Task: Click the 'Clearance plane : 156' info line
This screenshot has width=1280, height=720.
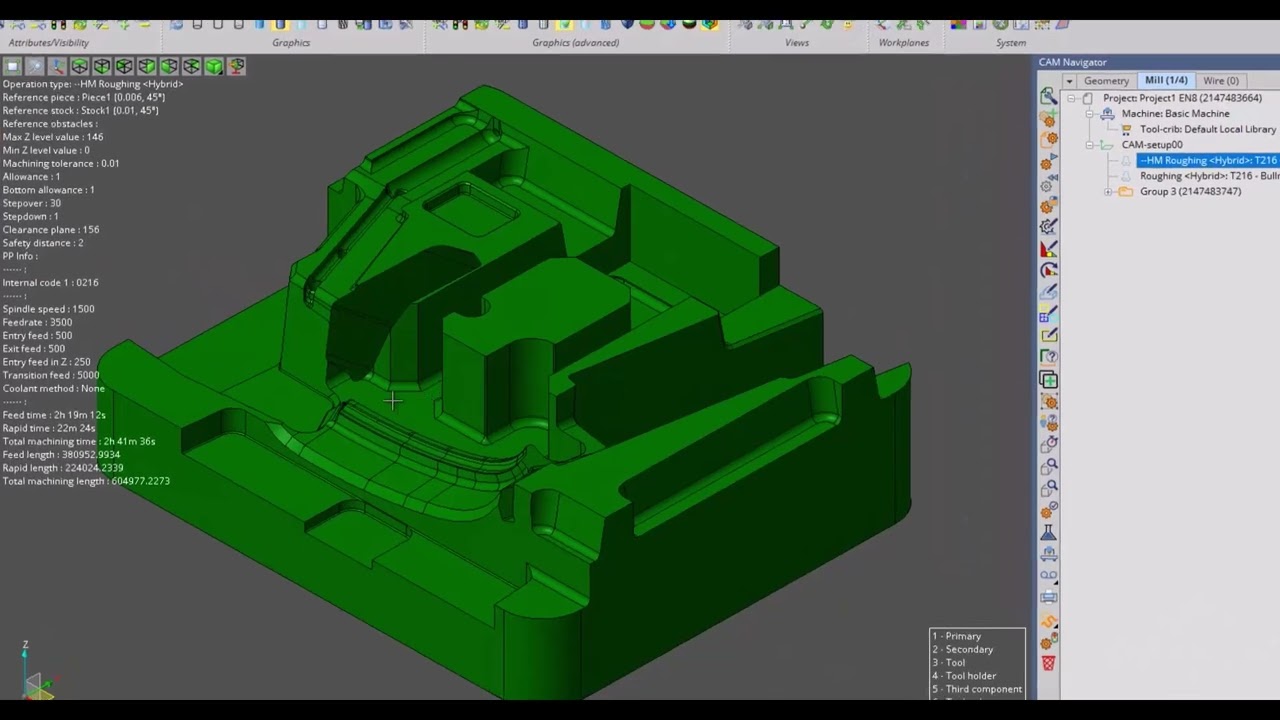Action: [x=50, y=230]
